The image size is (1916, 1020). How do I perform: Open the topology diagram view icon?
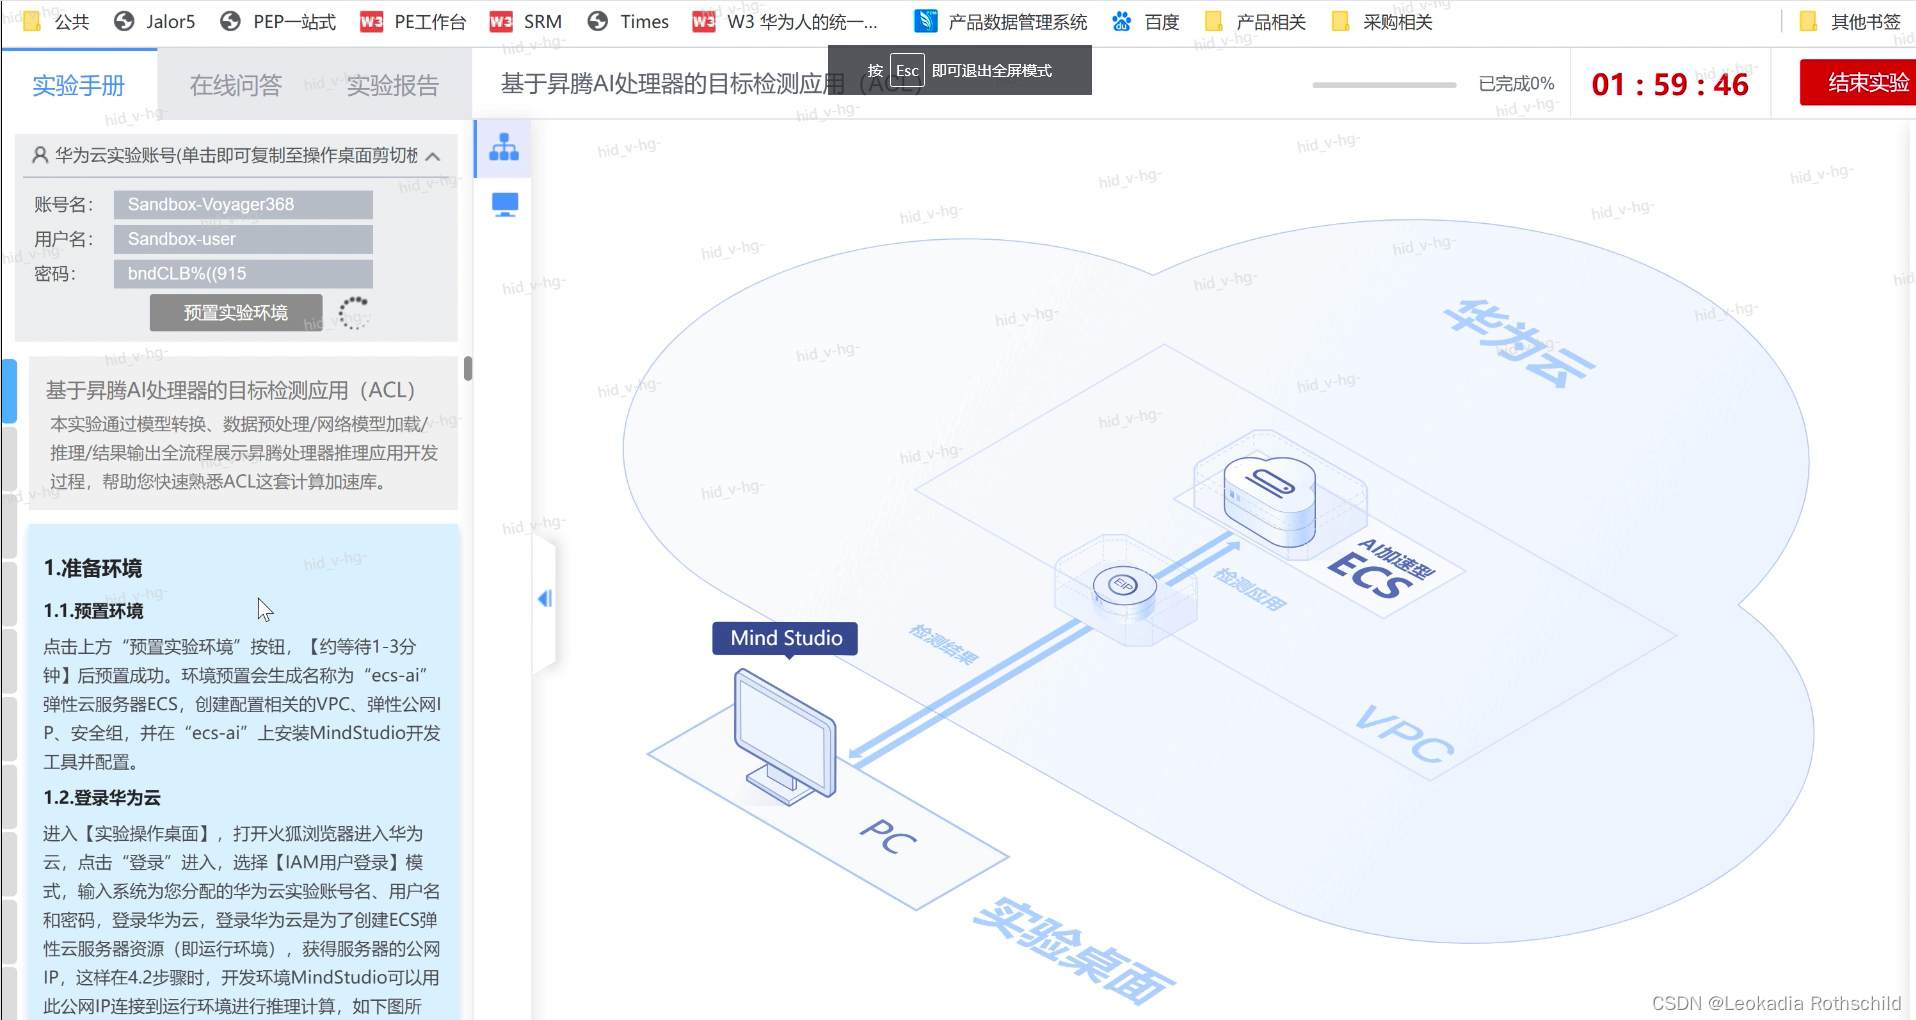[504, 147]
